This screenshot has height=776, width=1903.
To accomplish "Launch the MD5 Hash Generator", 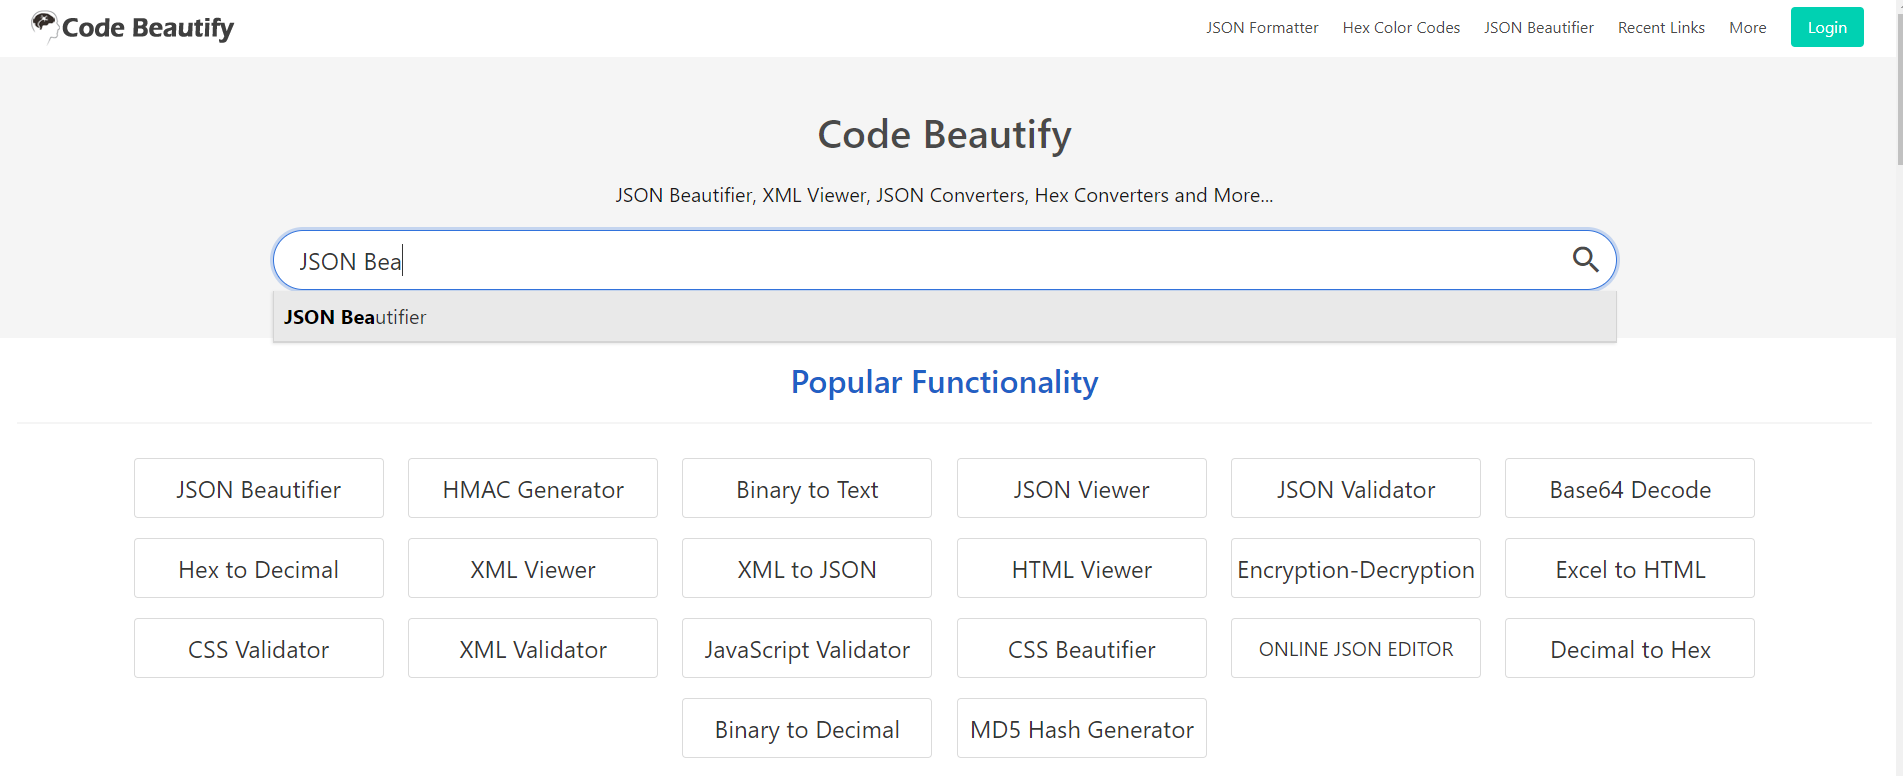I will (x=1081, y=729).
